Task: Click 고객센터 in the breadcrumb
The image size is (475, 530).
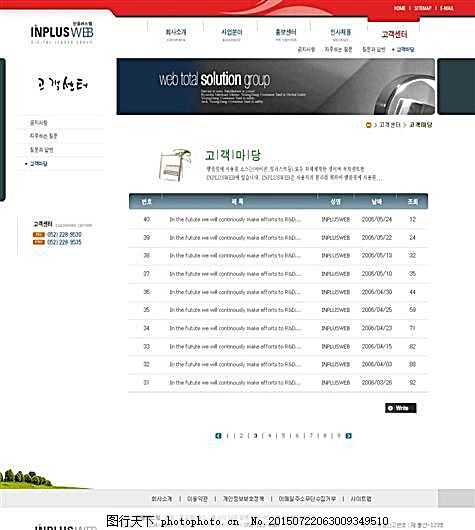Action: [x=390, y=125]
